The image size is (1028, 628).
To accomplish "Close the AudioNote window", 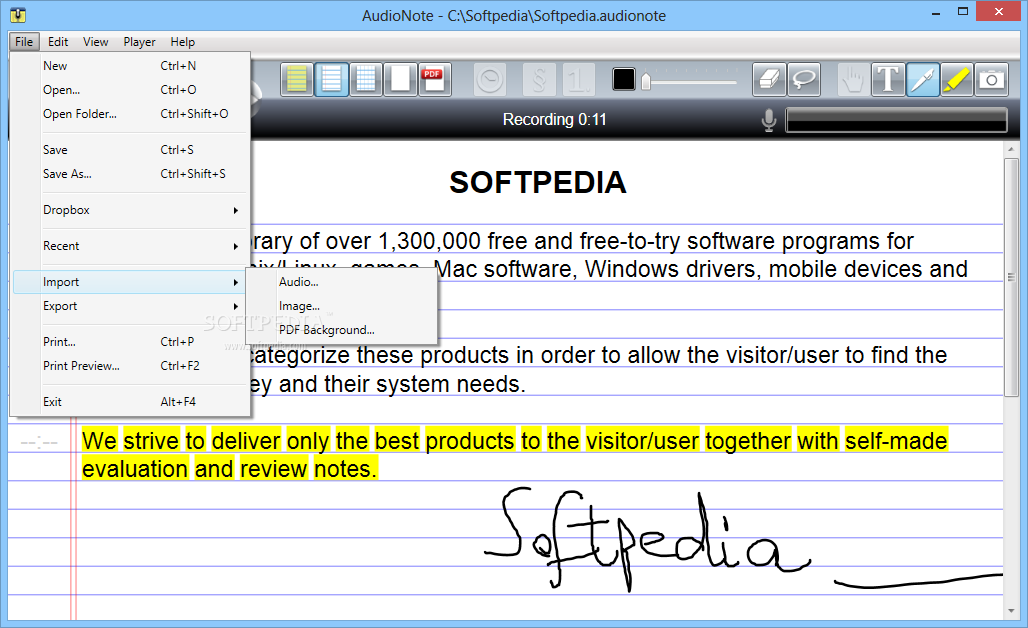I will click(998, 12).
